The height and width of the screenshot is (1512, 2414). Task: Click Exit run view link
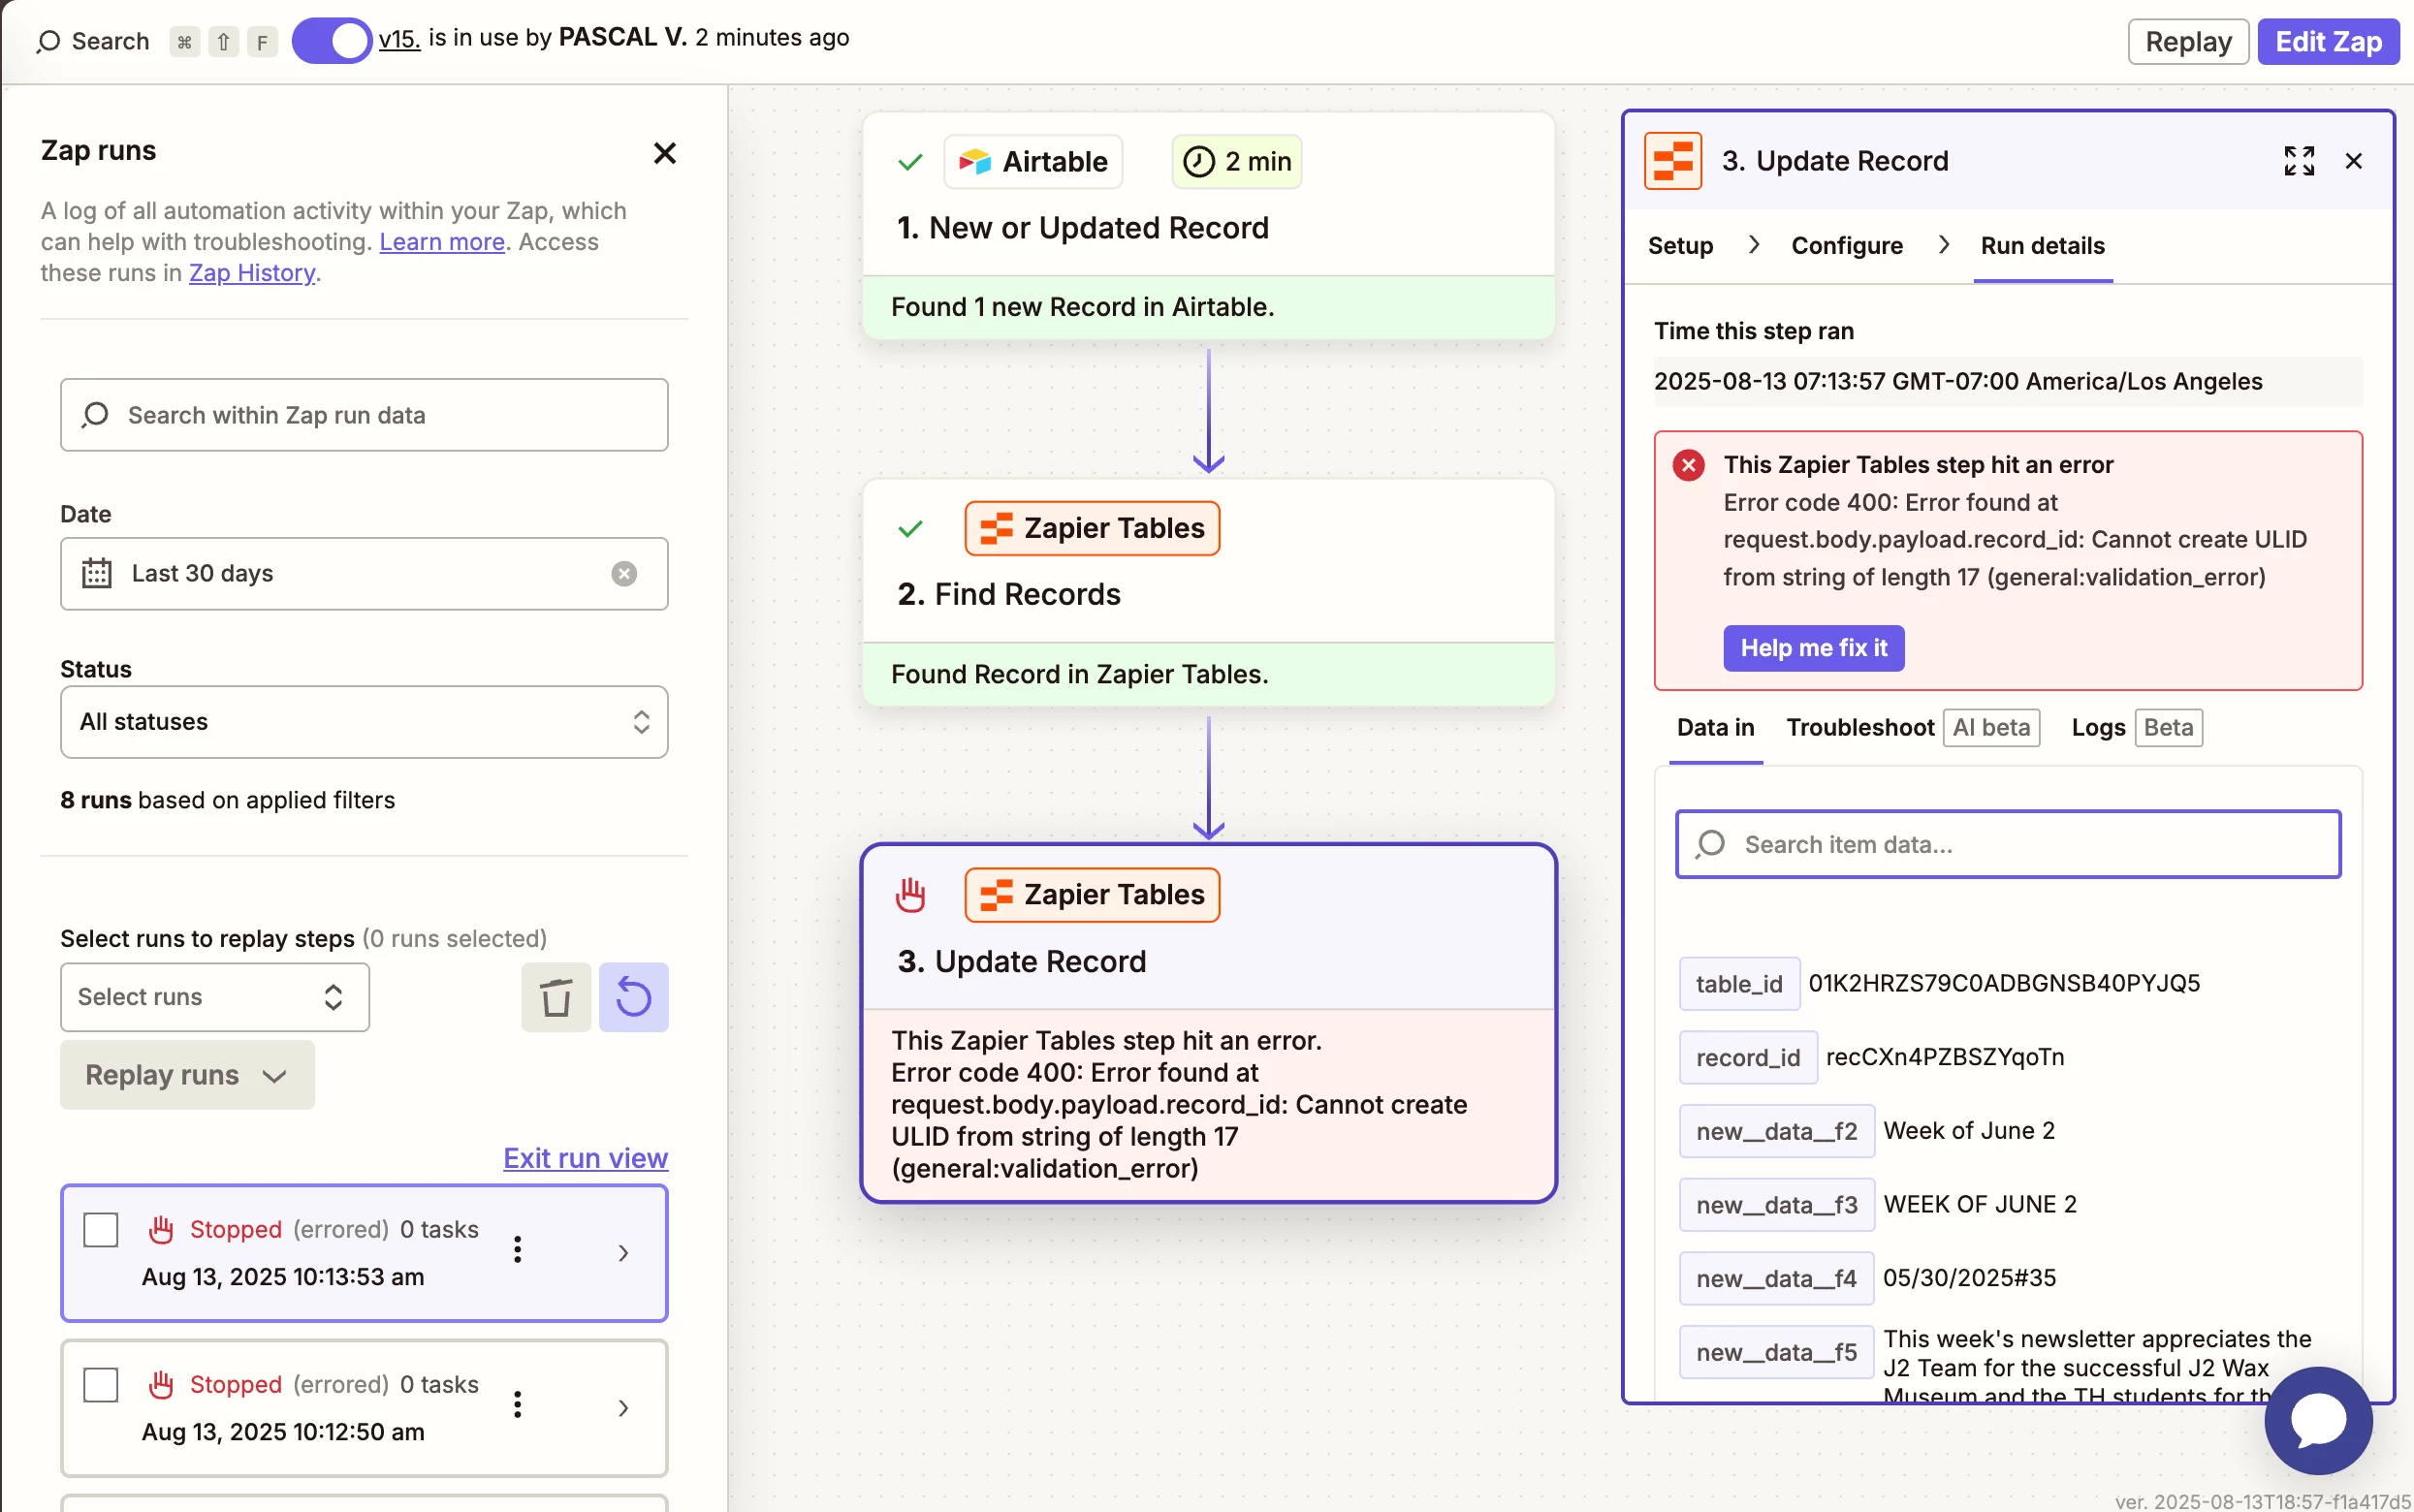[585, 1158]
